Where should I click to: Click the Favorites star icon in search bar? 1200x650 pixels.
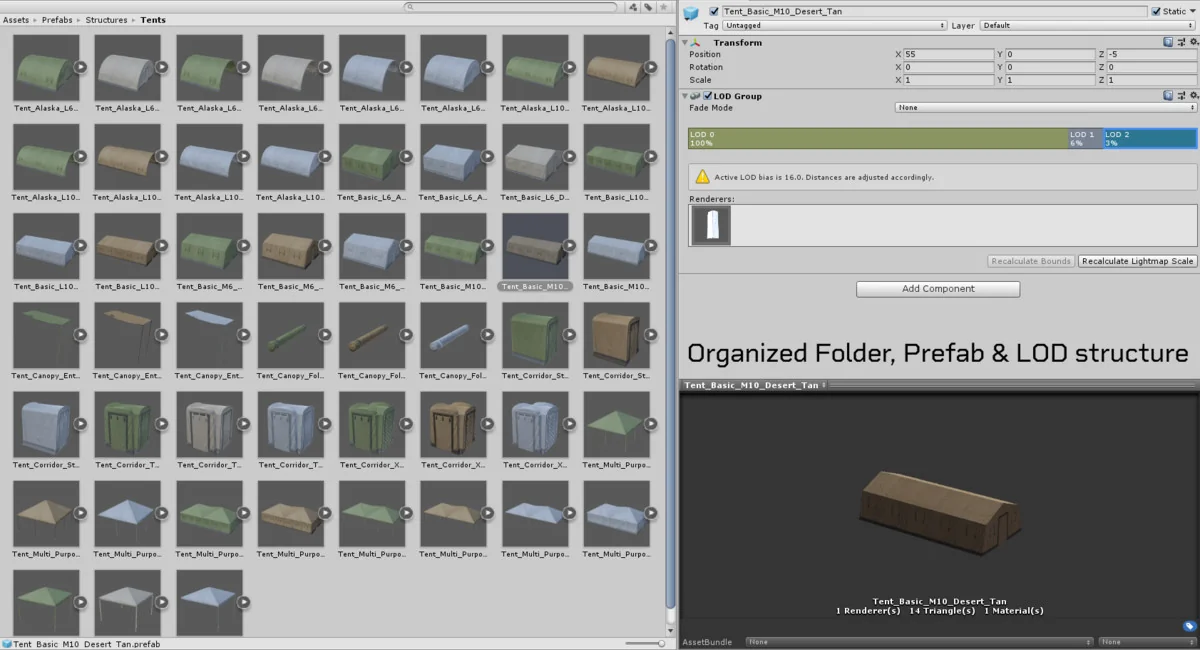click(x=663, y=7)
